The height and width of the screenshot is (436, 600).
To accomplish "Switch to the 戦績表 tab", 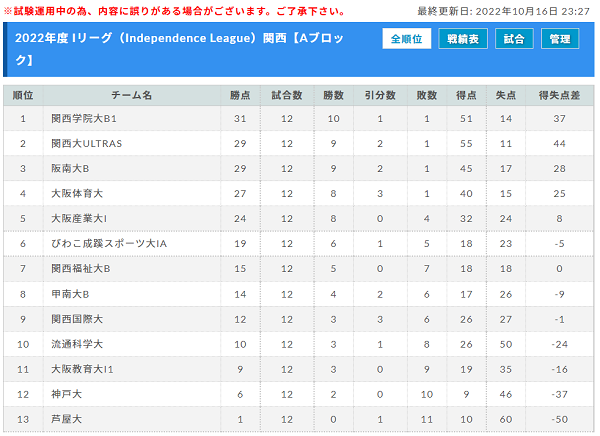I will point(463,39).
